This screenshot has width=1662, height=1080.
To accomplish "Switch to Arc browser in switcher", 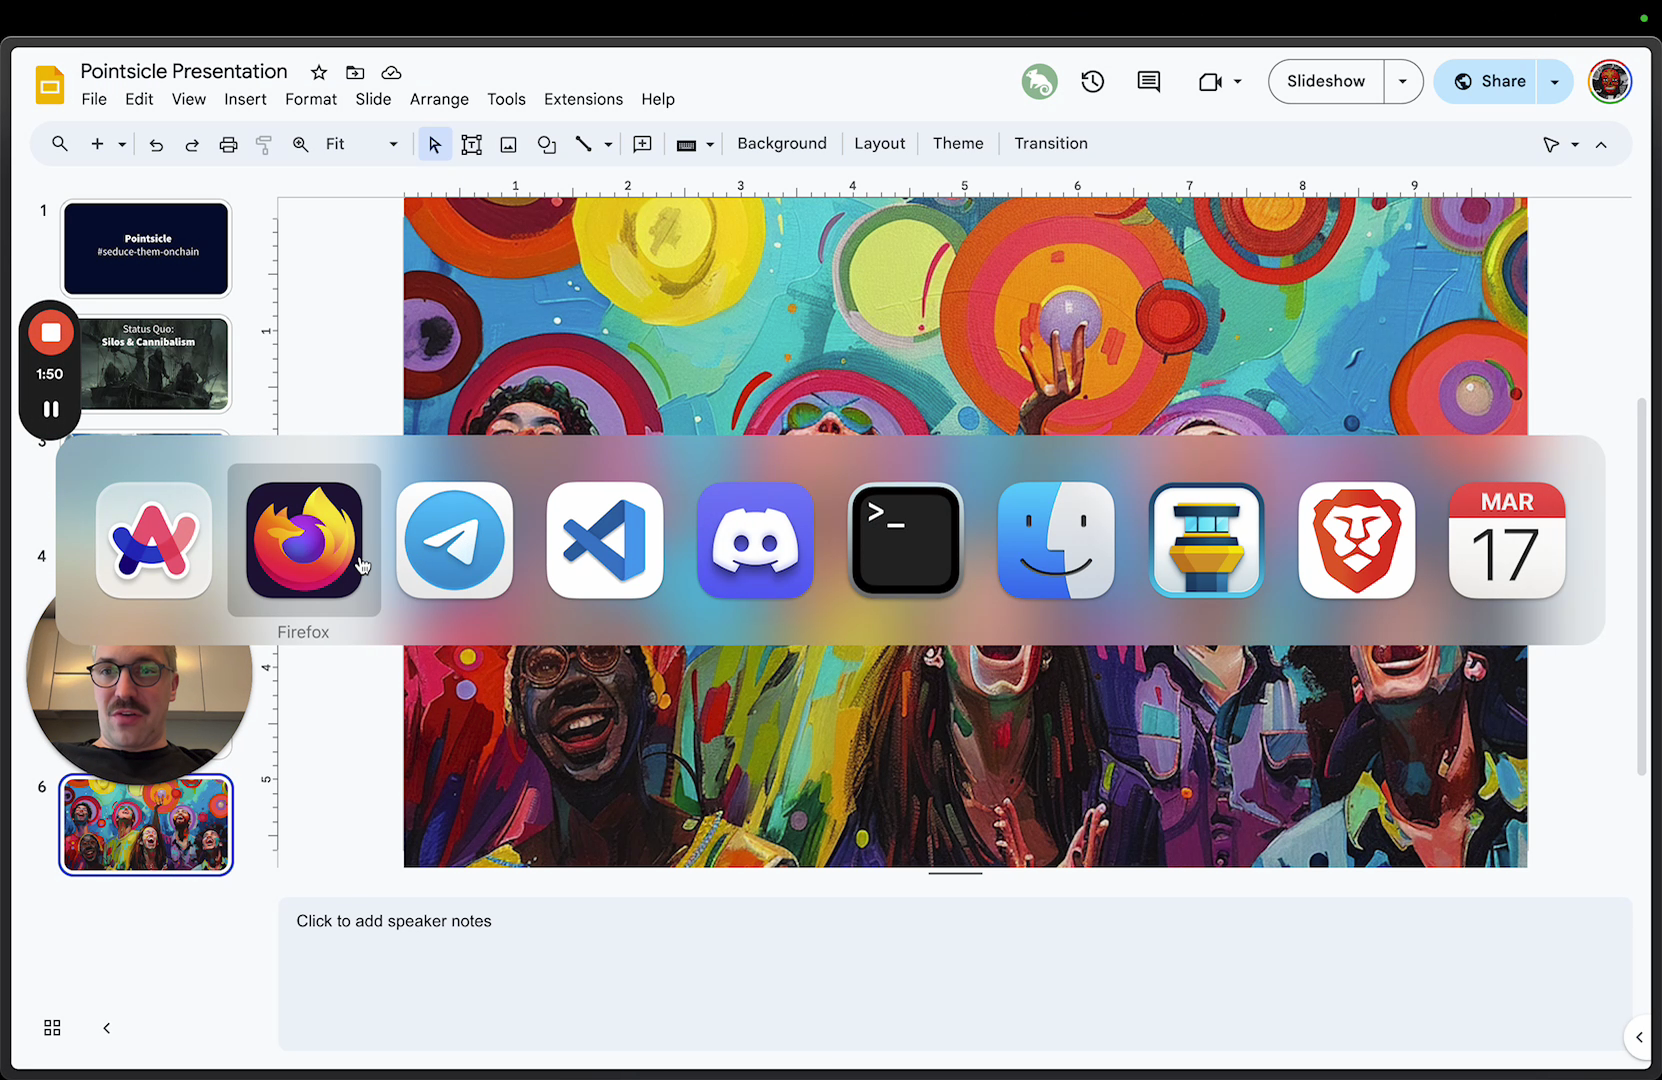I will pyautogui.click(x=154, y=540).
